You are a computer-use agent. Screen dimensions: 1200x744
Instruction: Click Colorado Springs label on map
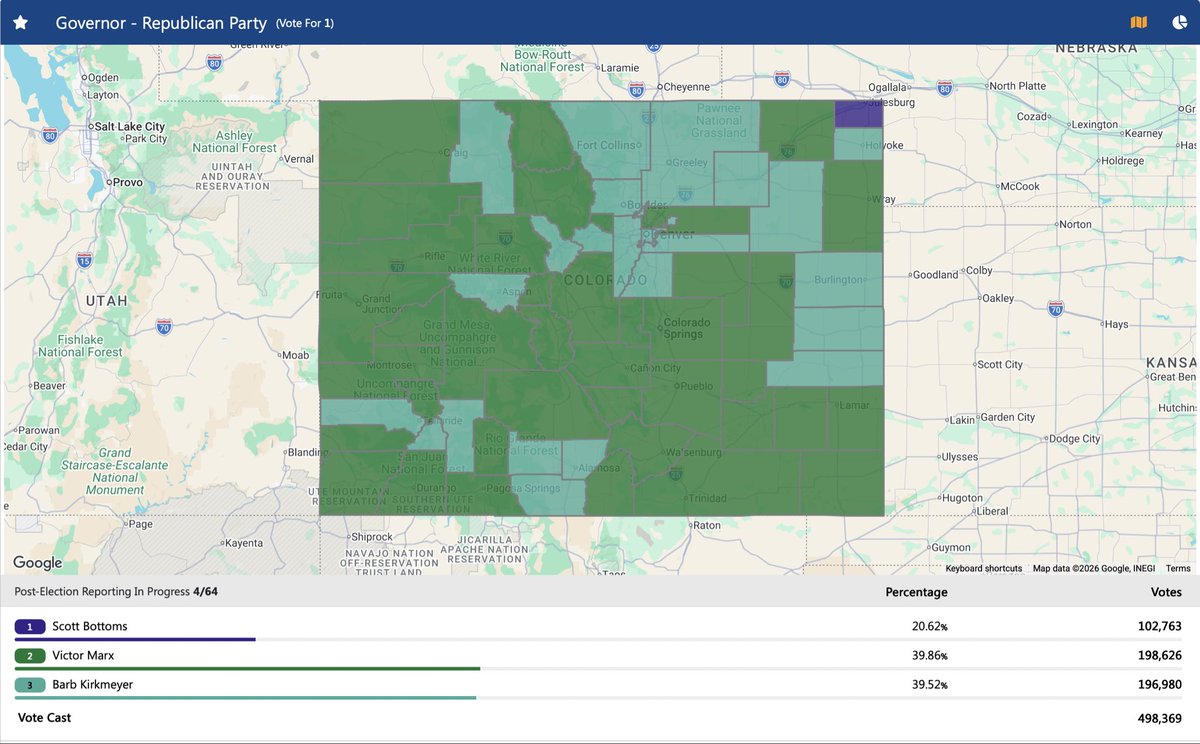click(x=687, y=328)
